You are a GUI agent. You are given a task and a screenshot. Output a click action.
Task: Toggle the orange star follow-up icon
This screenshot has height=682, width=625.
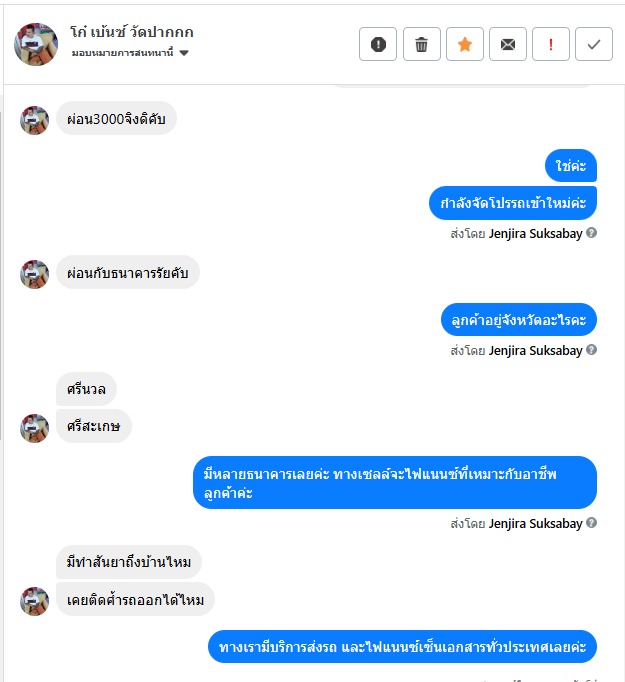(465, 44)
